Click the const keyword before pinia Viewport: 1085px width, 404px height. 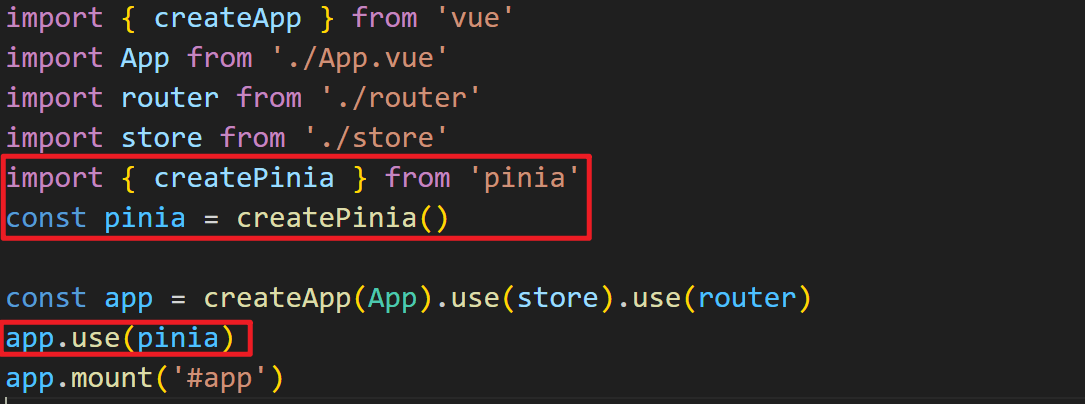click(46, 219)
